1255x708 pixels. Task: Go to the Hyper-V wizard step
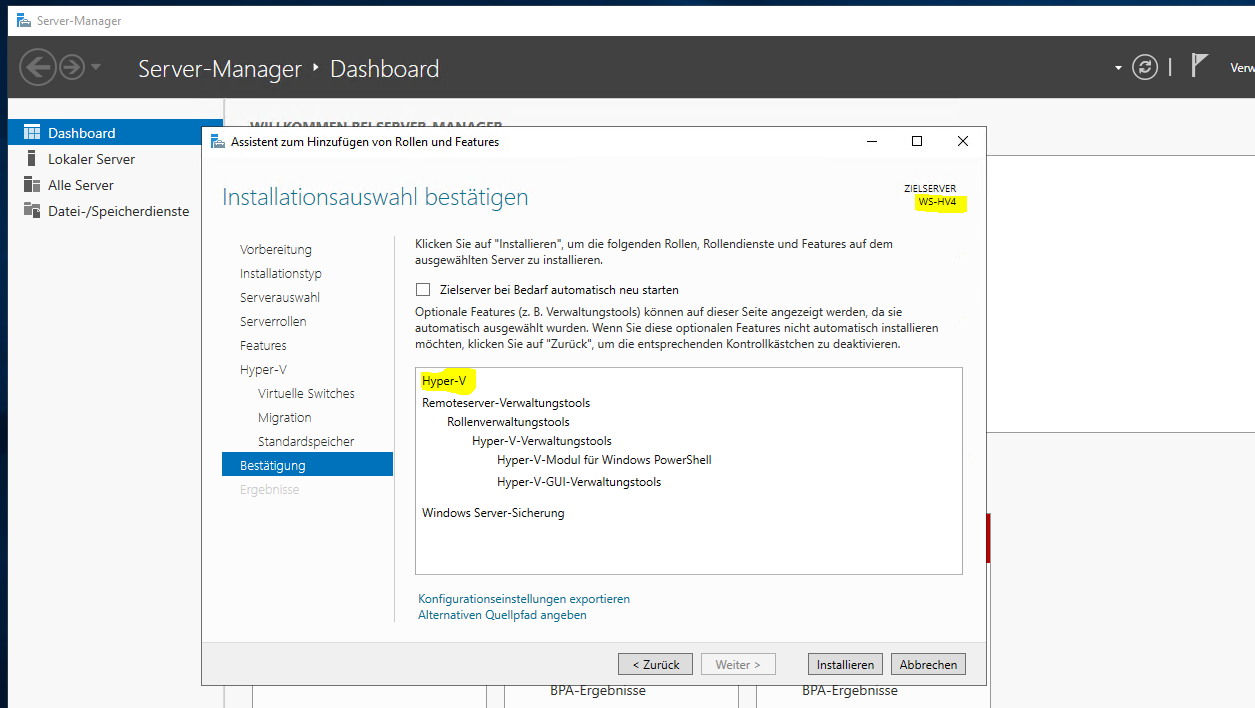(263, 370)
